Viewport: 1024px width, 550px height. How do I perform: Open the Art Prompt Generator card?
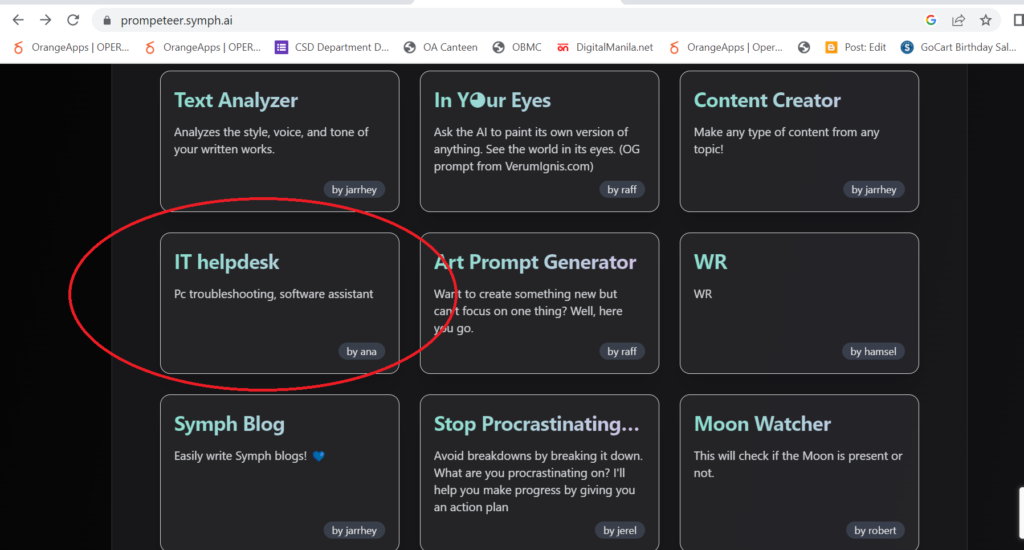[539, 303]
